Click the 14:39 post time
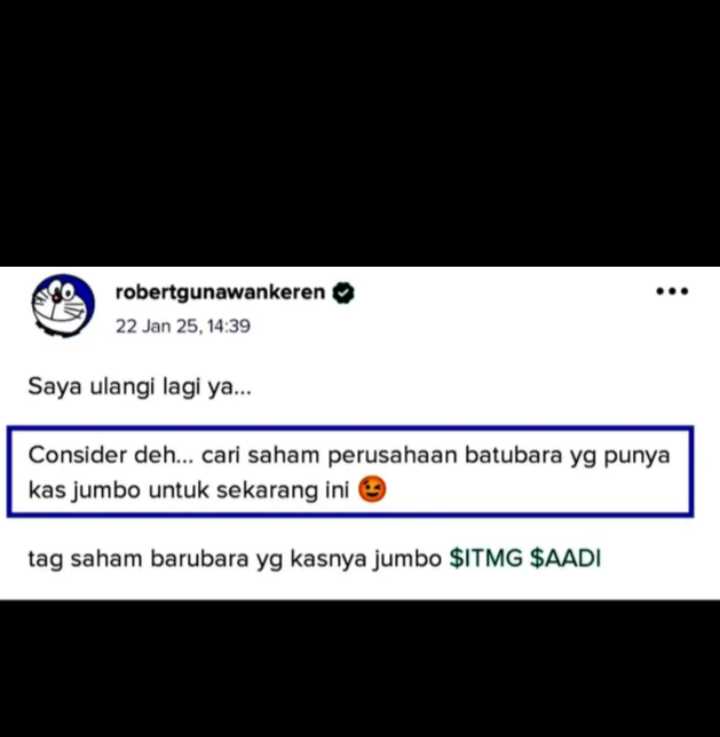 pos(228,326)
